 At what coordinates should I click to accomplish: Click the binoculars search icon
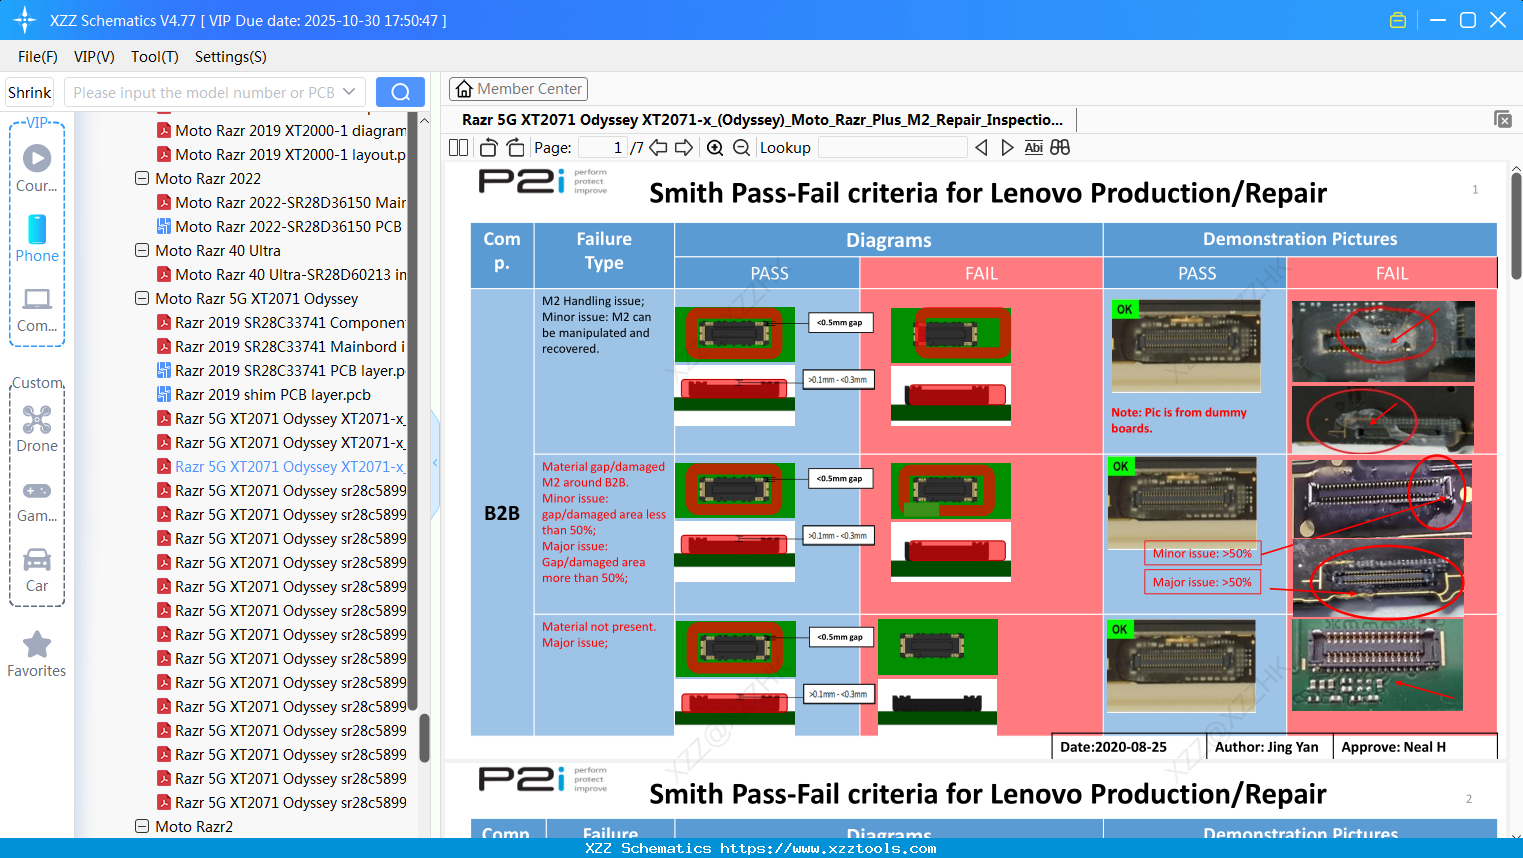1060,148
